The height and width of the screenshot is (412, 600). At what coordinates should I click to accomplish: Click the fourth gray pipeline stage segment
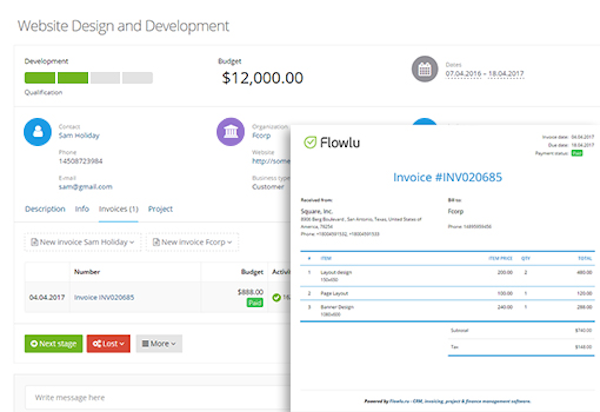pyautogui.click(x=137, y=78)
